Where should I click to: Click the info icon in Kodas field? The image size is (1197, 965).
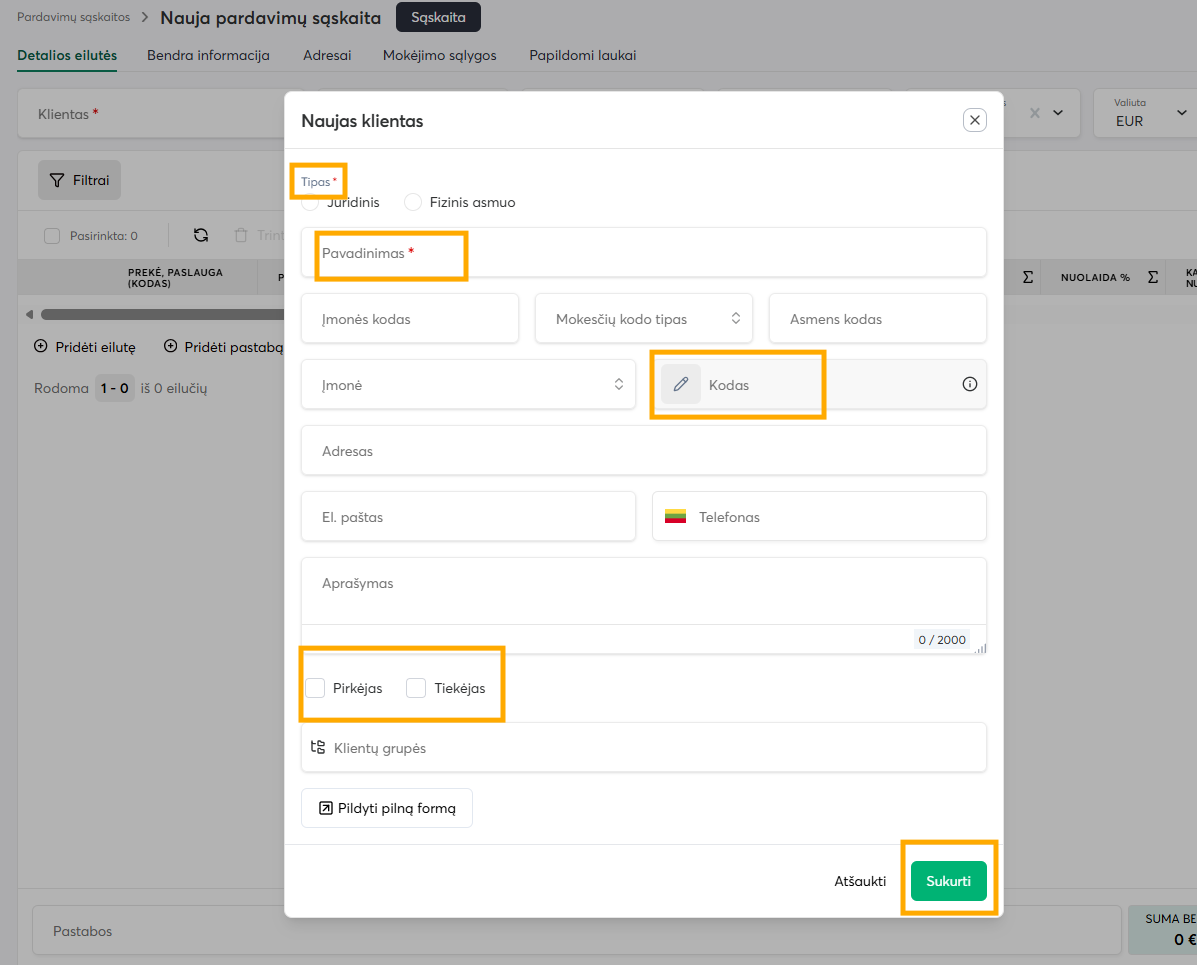click(x=969, y=385)
